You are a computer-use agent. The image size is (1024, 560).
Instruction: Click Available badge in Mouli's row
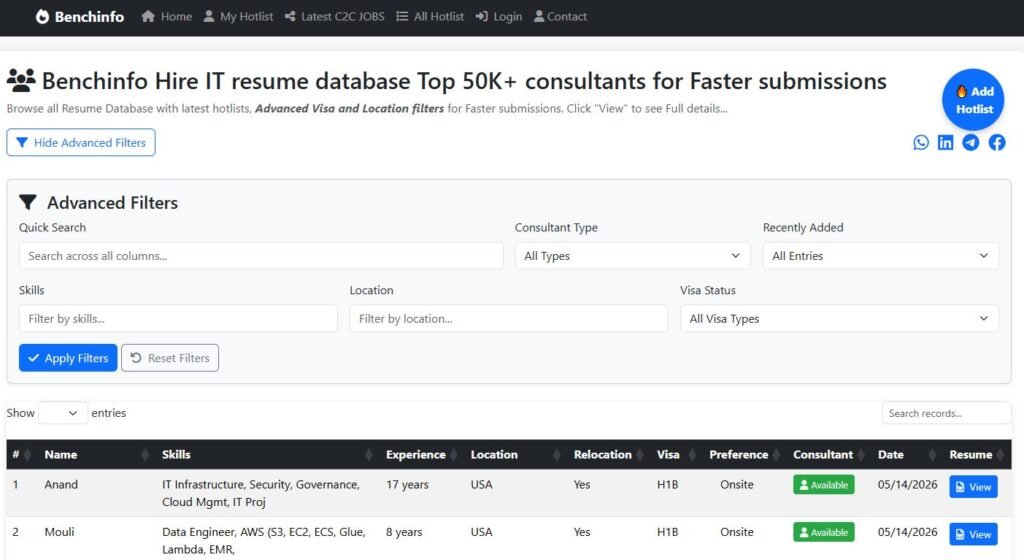pyautogui.click(x=824, y=533)
